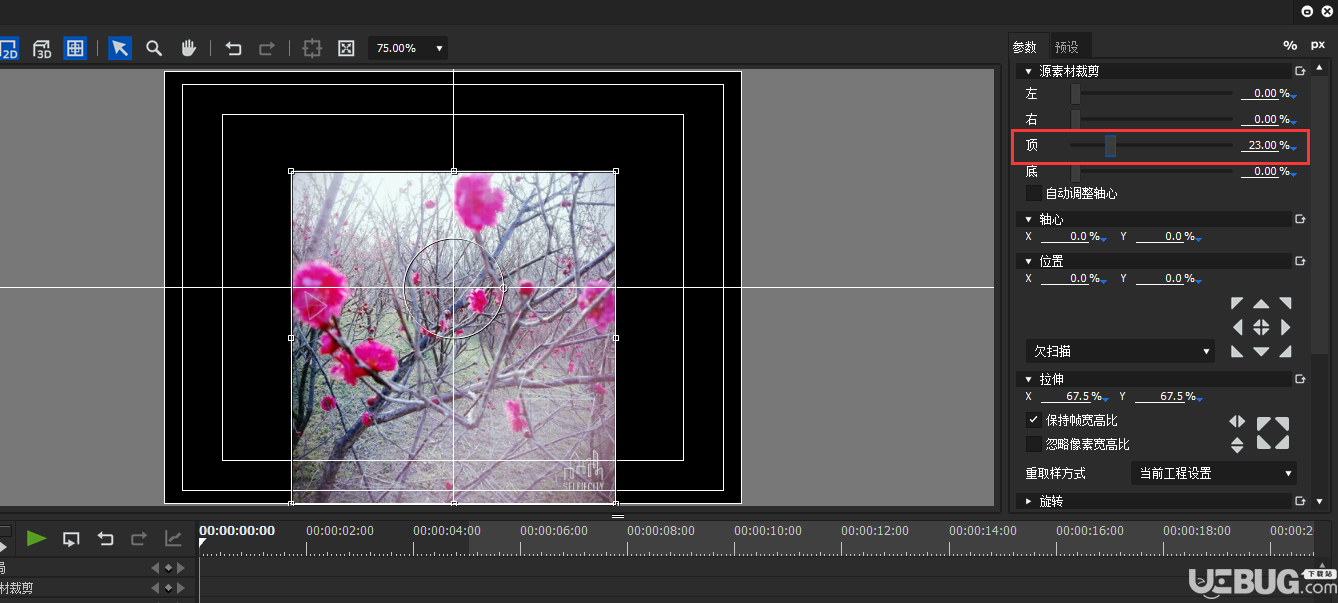Viewport: 1338px width, 603px height.
Task: Select the hand pan tool
Action: point(188,48)
